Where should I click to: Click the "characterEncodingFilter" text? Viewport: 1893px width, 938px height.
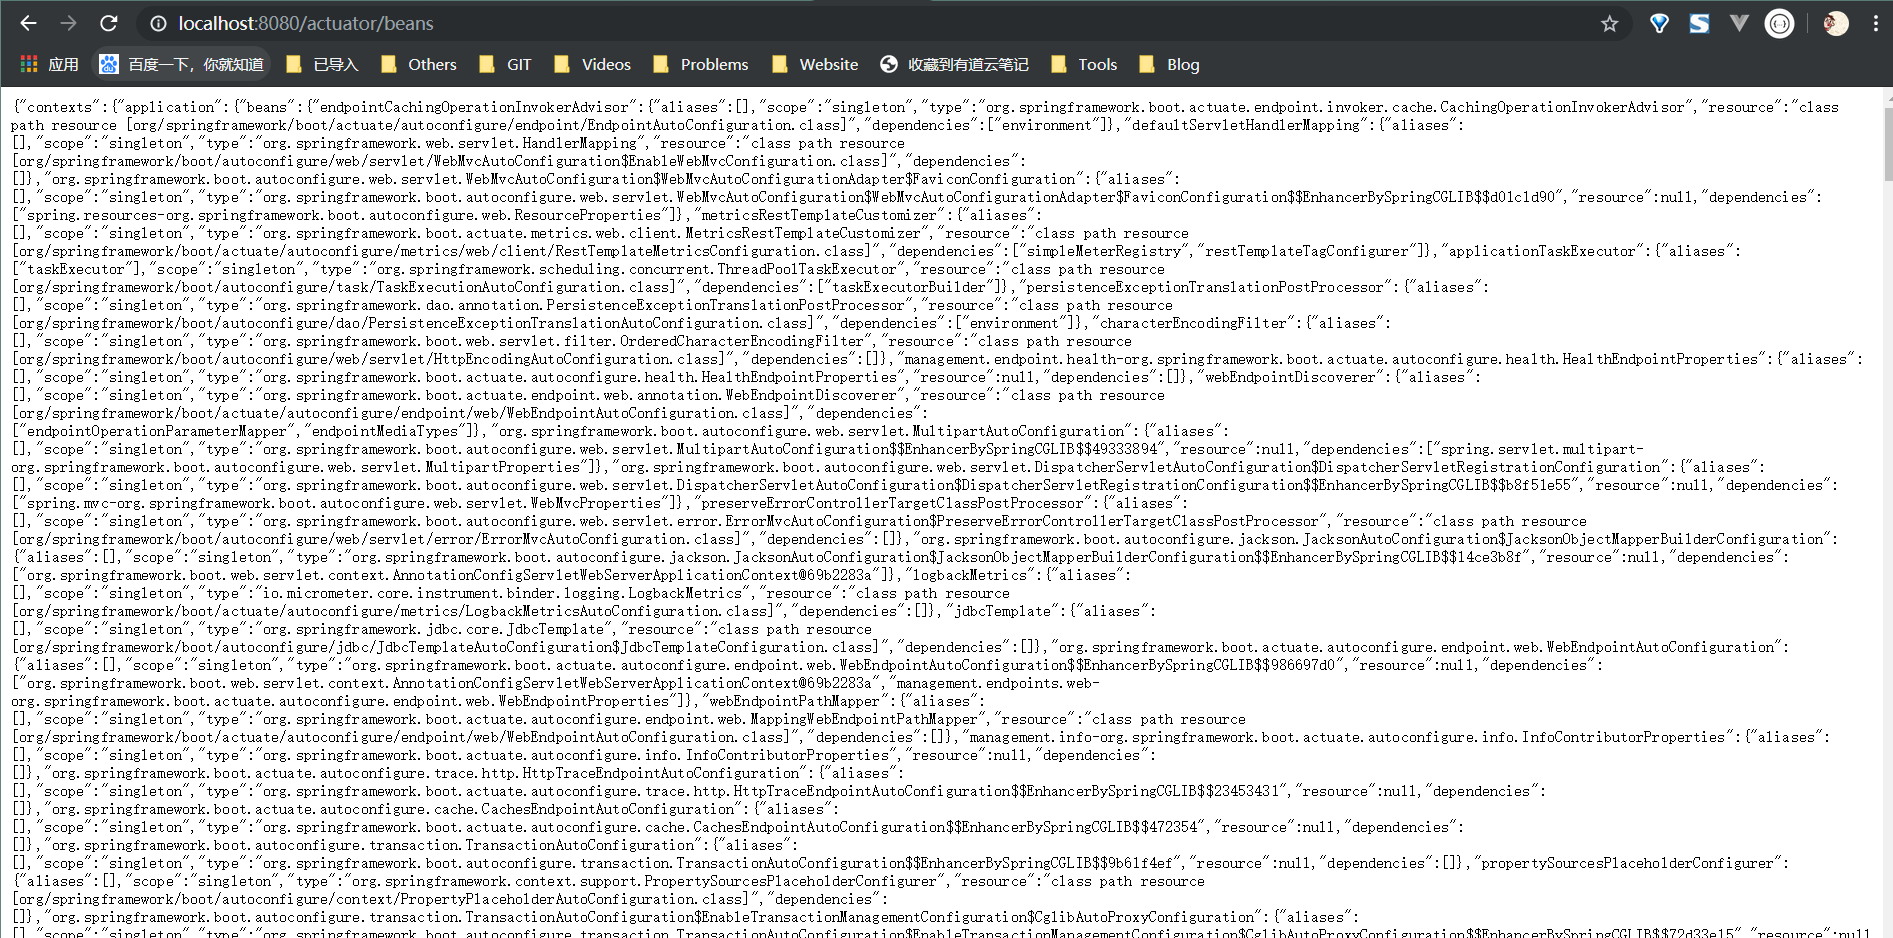point(1193,323)
